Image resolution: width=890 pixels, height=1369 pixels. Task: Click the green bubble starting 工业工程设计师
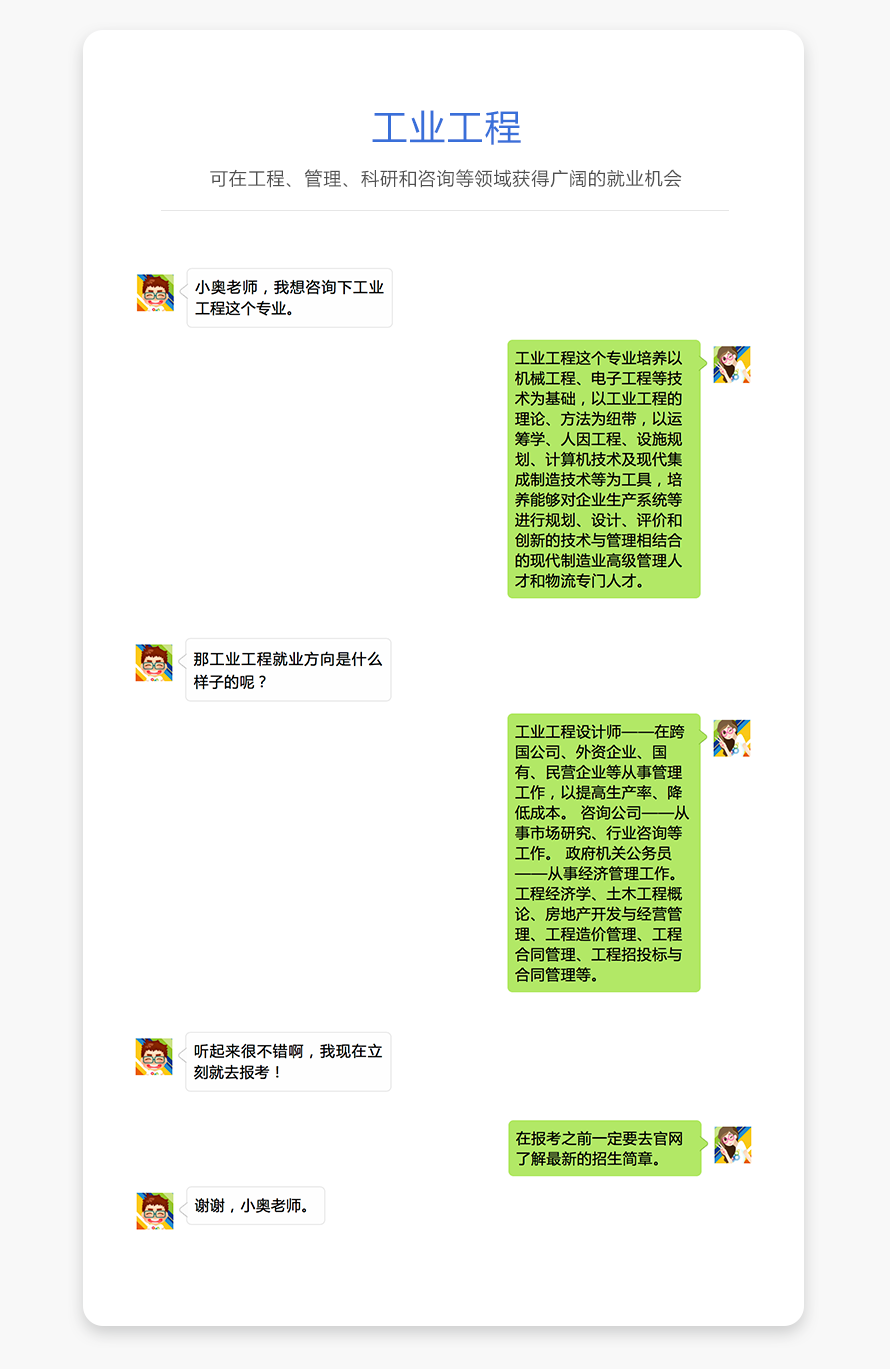click(x=604, y=853)
